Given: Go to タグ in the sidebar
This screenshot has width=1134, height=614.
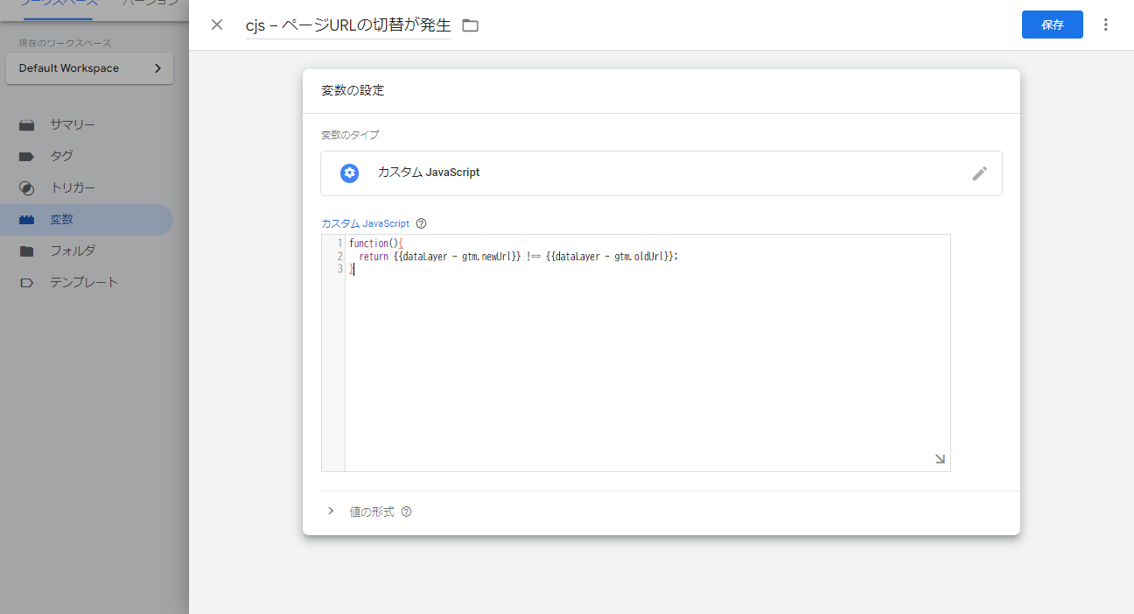Looking at the screenshot, I should pos(61,156).
